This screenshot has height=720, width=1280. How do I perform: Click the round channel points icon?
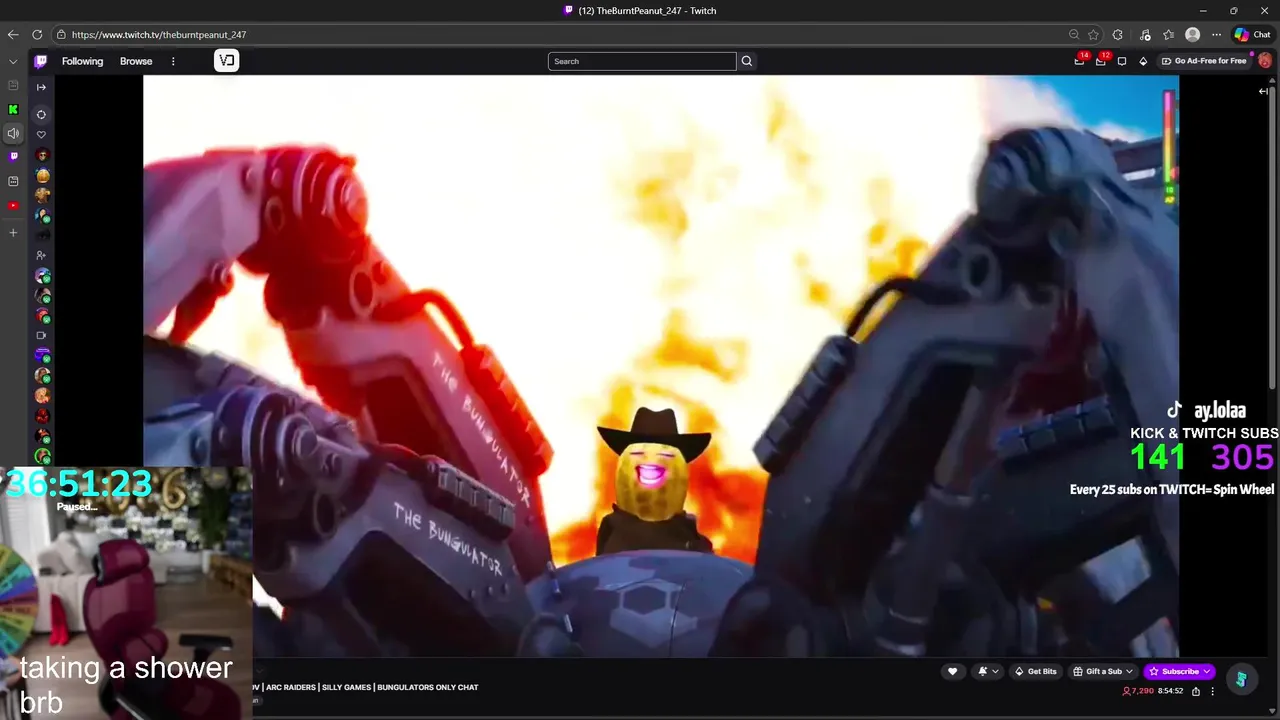pos(1241,680)
